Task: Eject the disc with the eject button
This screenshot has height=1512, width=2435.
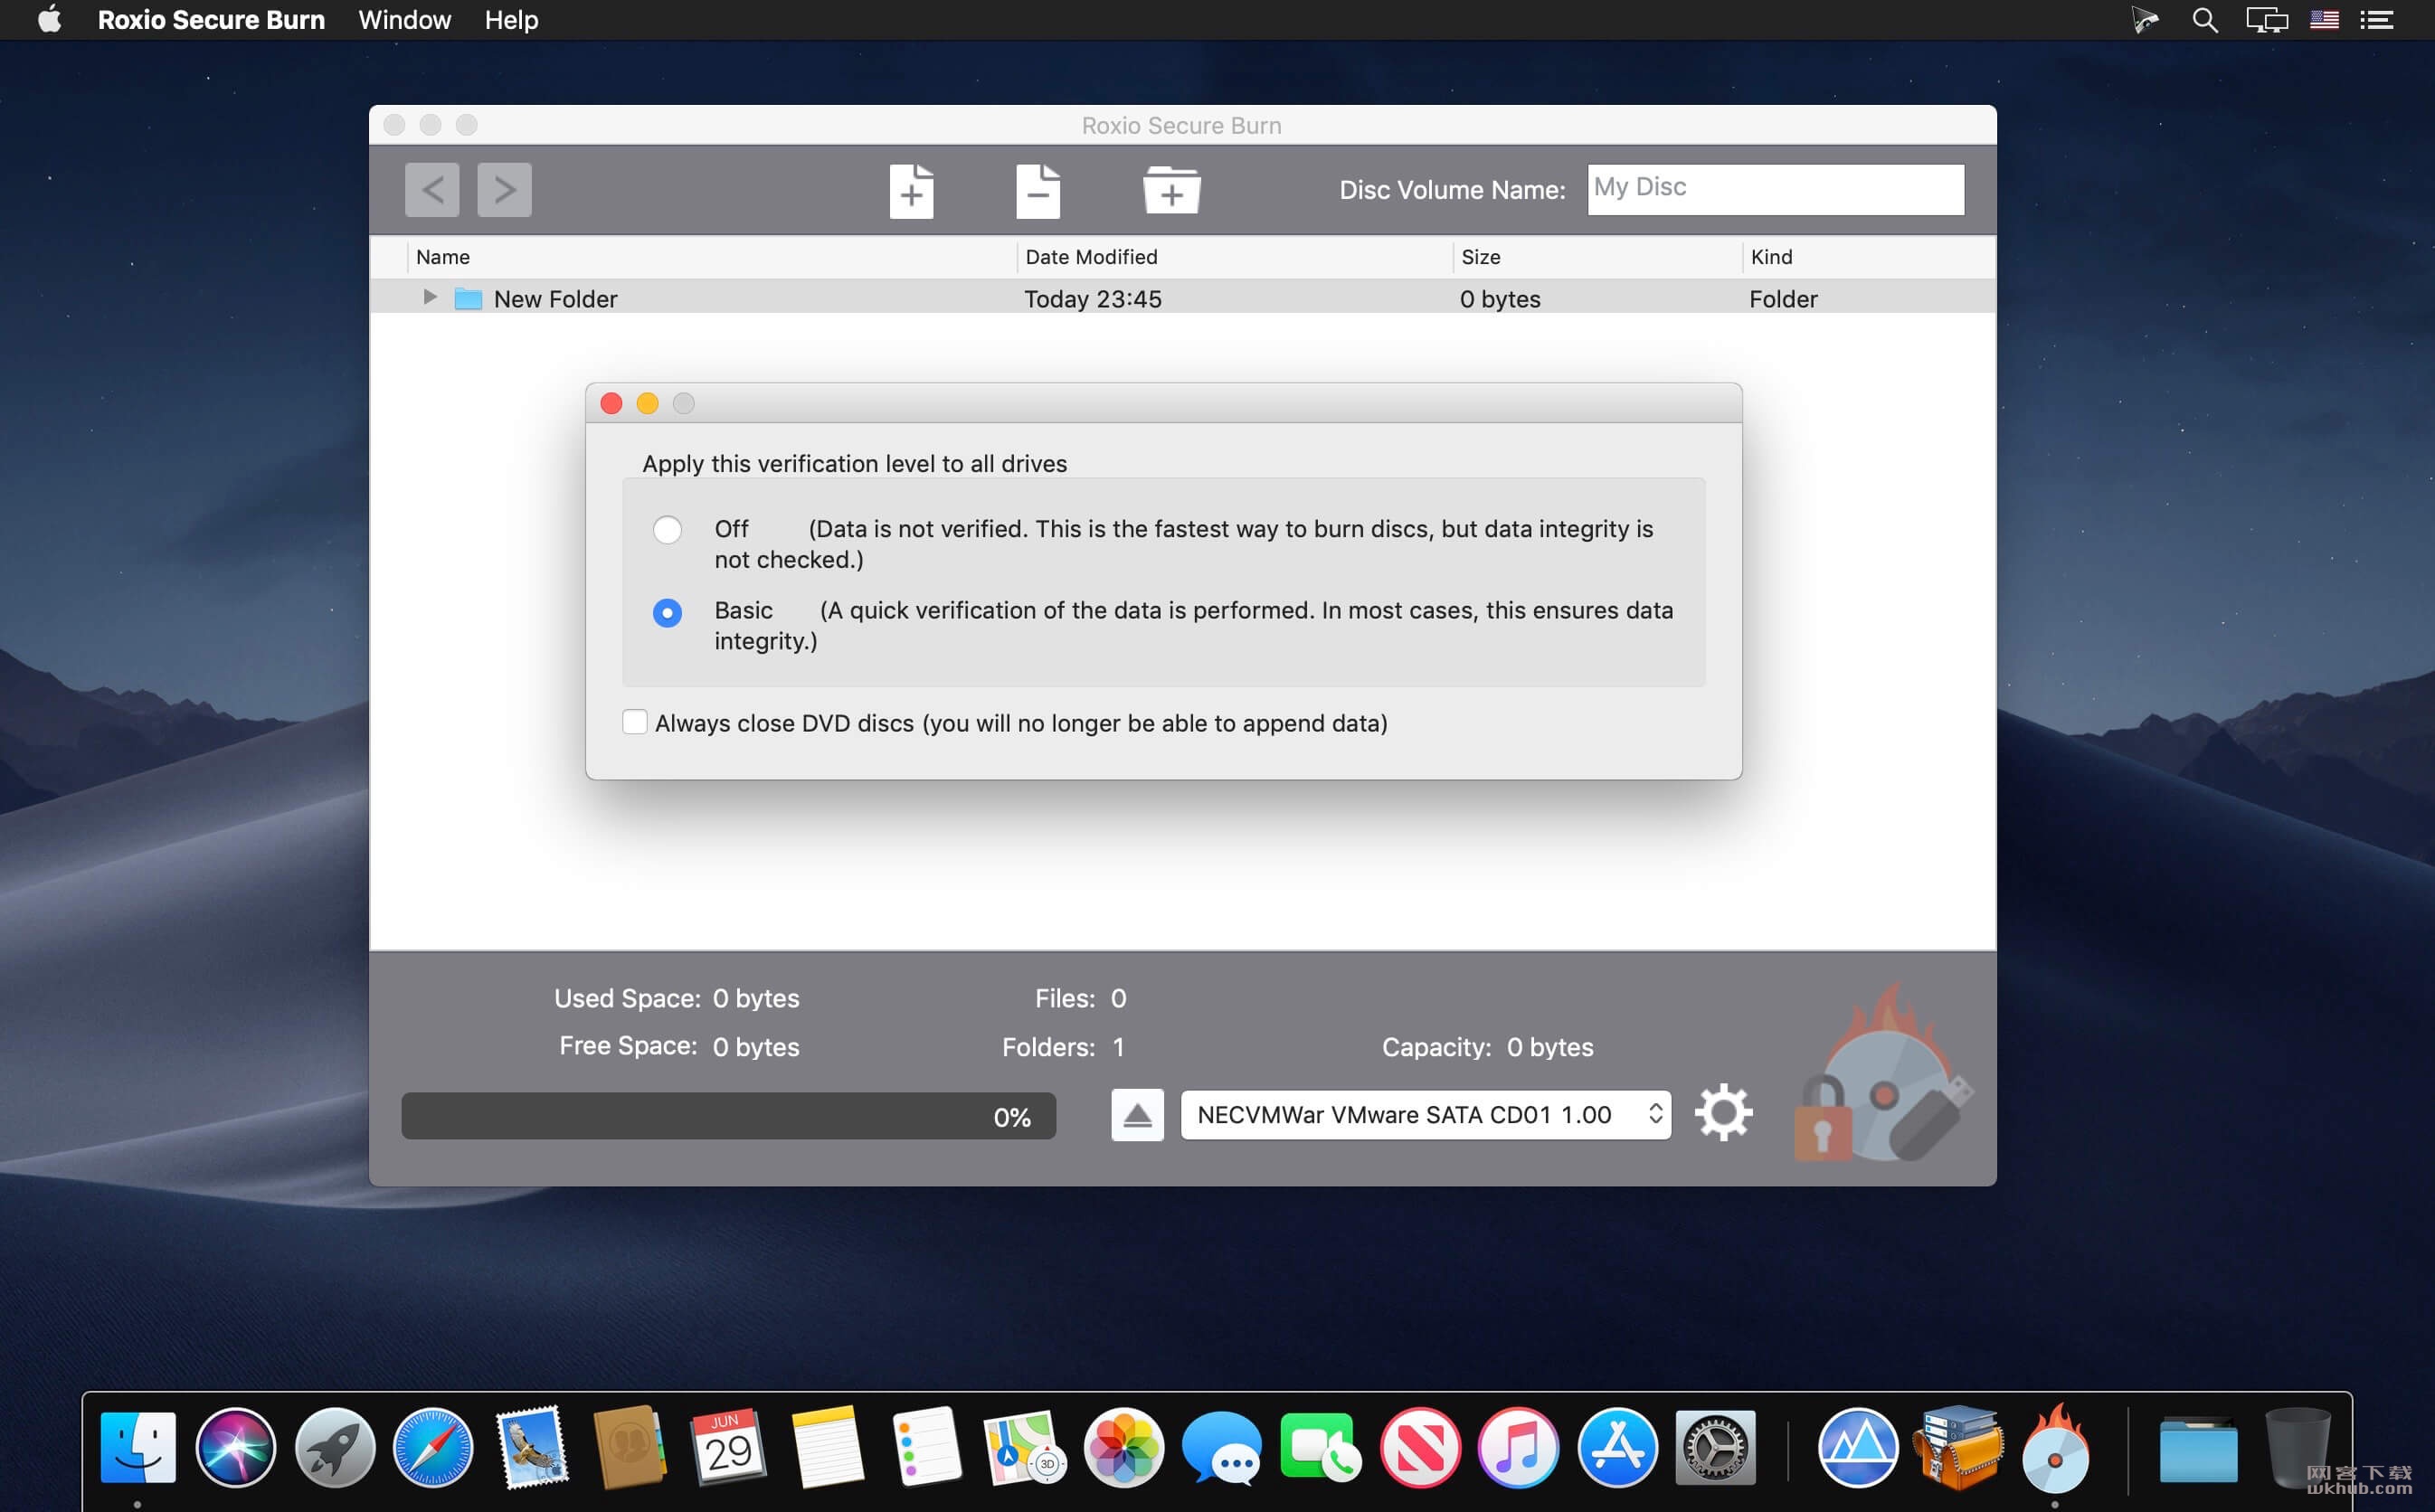Action: [x=1137, y=1114]
